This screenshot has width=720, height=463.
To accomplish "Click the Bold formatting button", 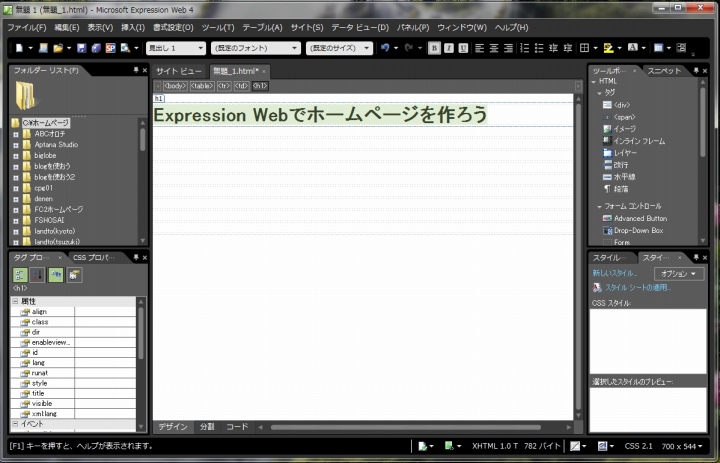I will point(434,48).
